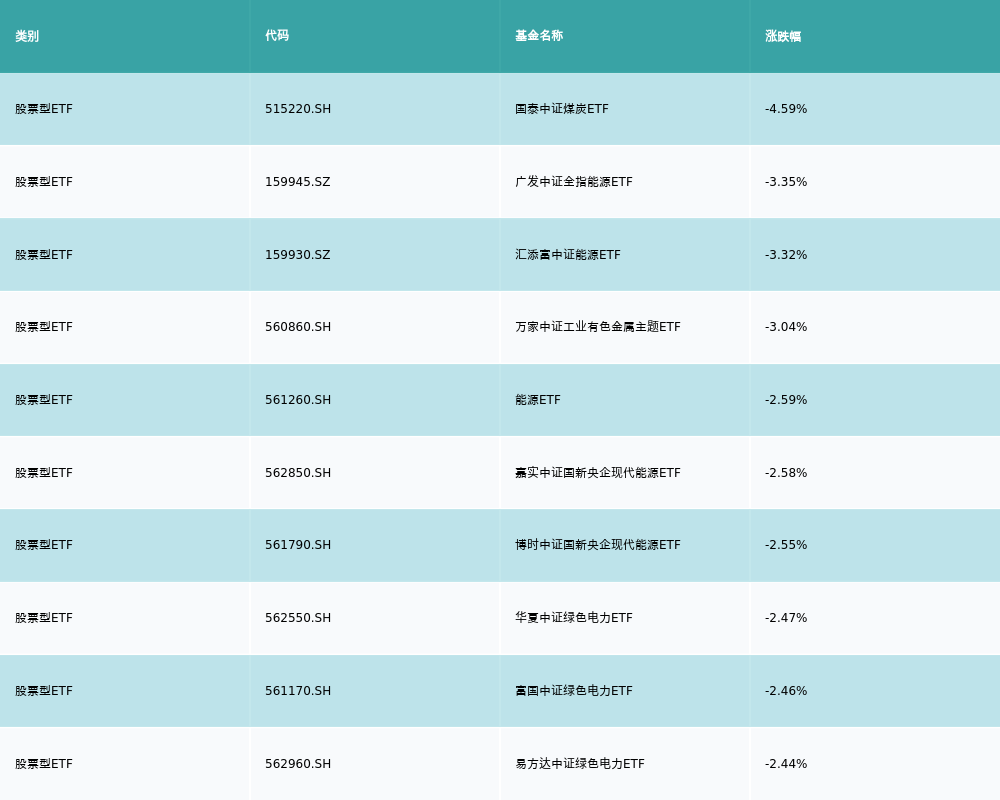Click 股票型ETF in the 561790.SH row
Screen dimensions: 1000x800
tap(44, 545)
